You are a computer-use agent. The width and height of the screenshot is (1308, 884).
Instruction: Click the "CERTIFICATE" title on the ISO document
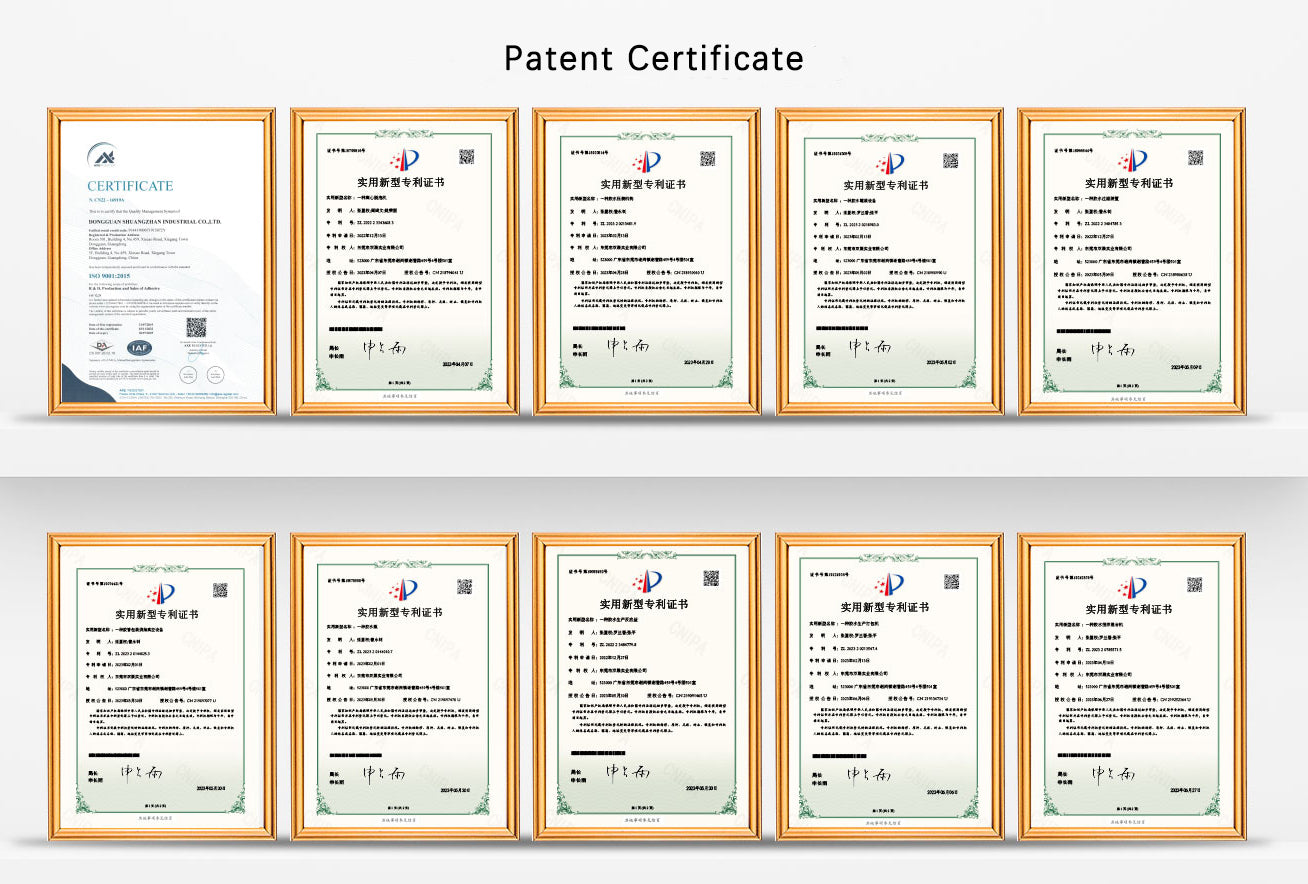tap(130, 186)
